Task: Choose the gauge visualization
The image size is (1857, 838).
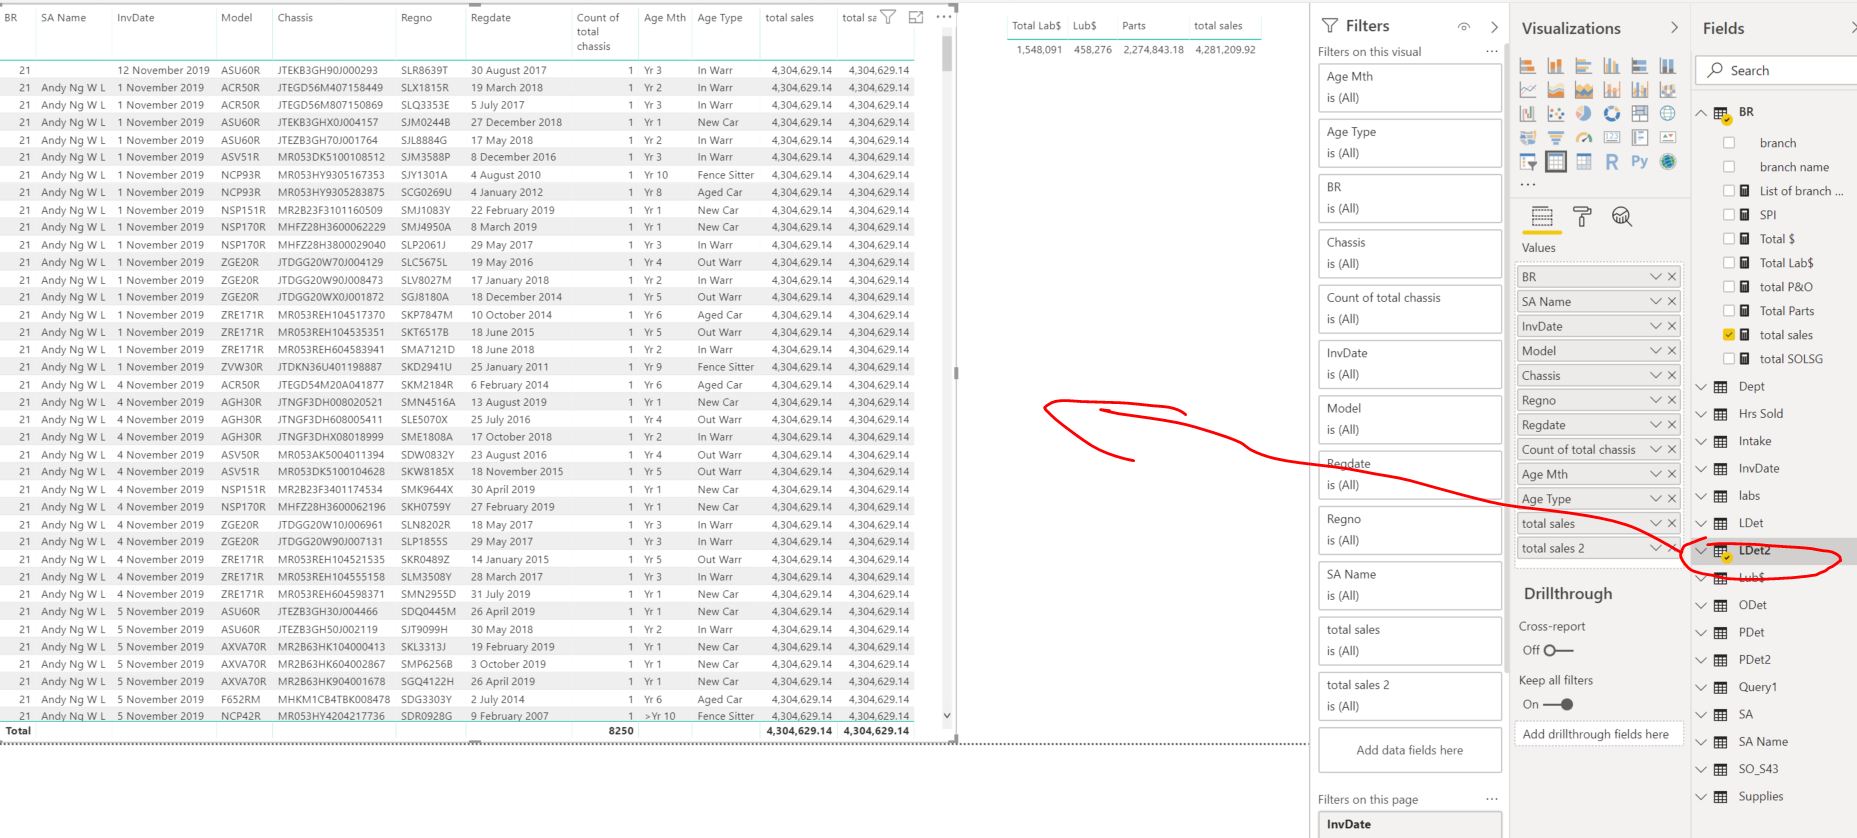Action: point(1583,138)
